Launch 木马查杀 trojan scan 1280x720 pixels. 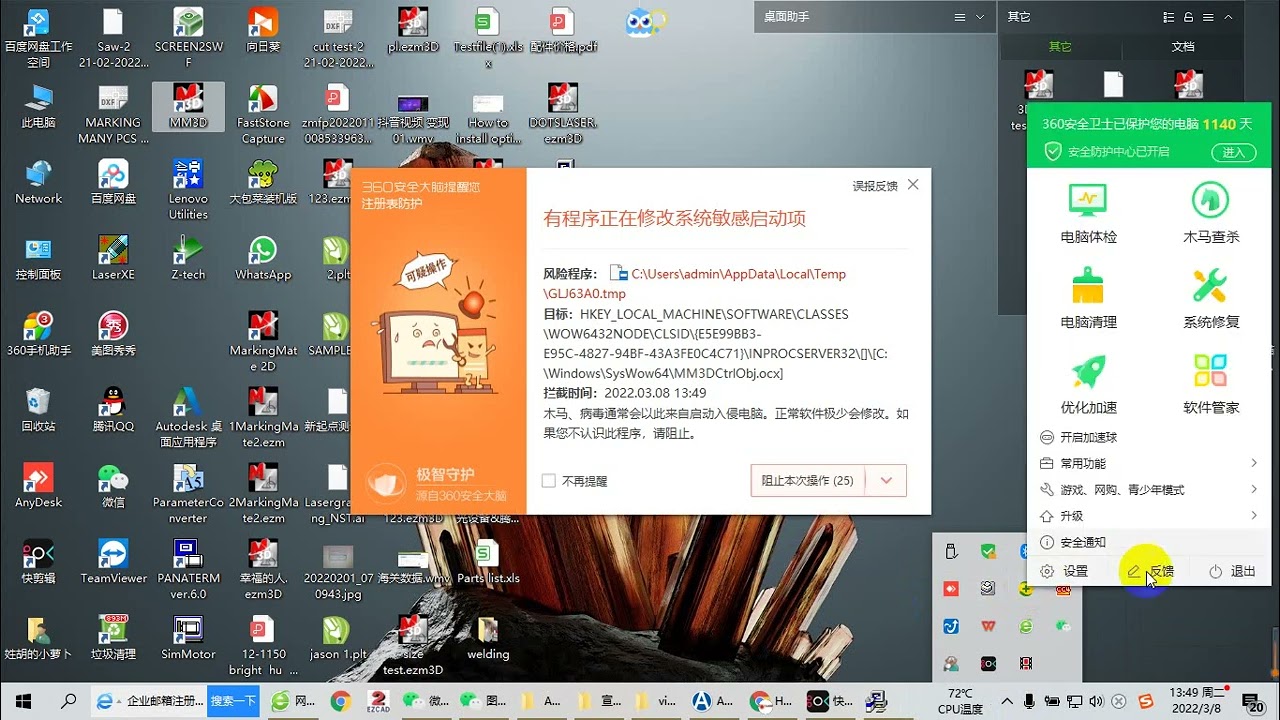(1211, 213)
